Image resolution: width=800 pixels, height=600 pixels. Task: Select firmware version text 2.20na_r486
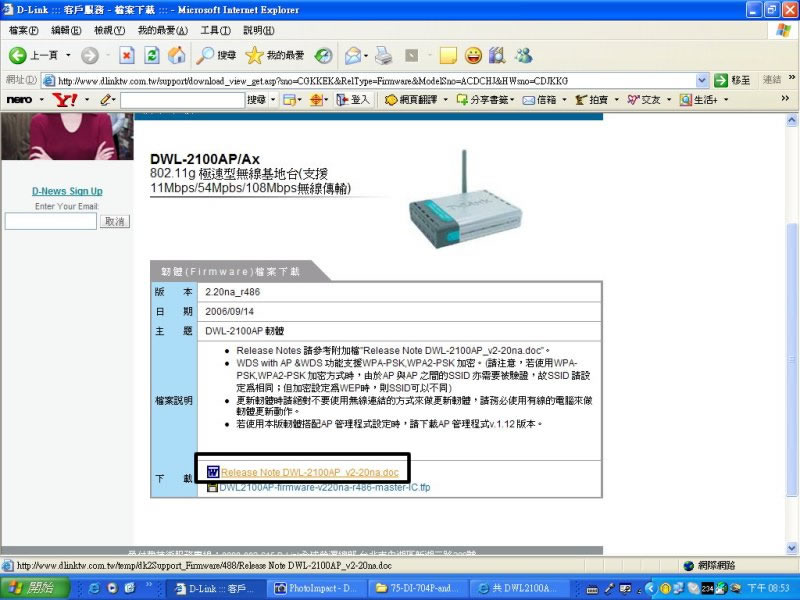click(232, 292)
